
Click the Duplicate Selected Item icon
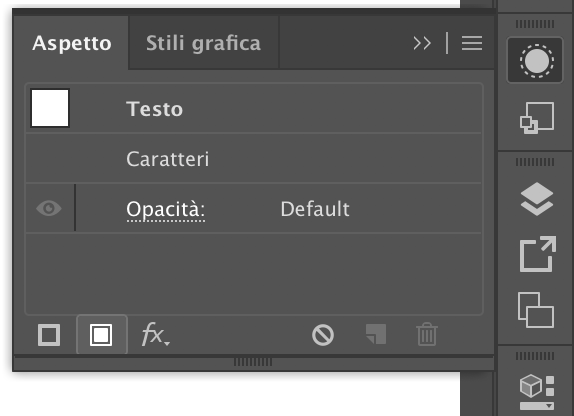click(x=376, y=334)
